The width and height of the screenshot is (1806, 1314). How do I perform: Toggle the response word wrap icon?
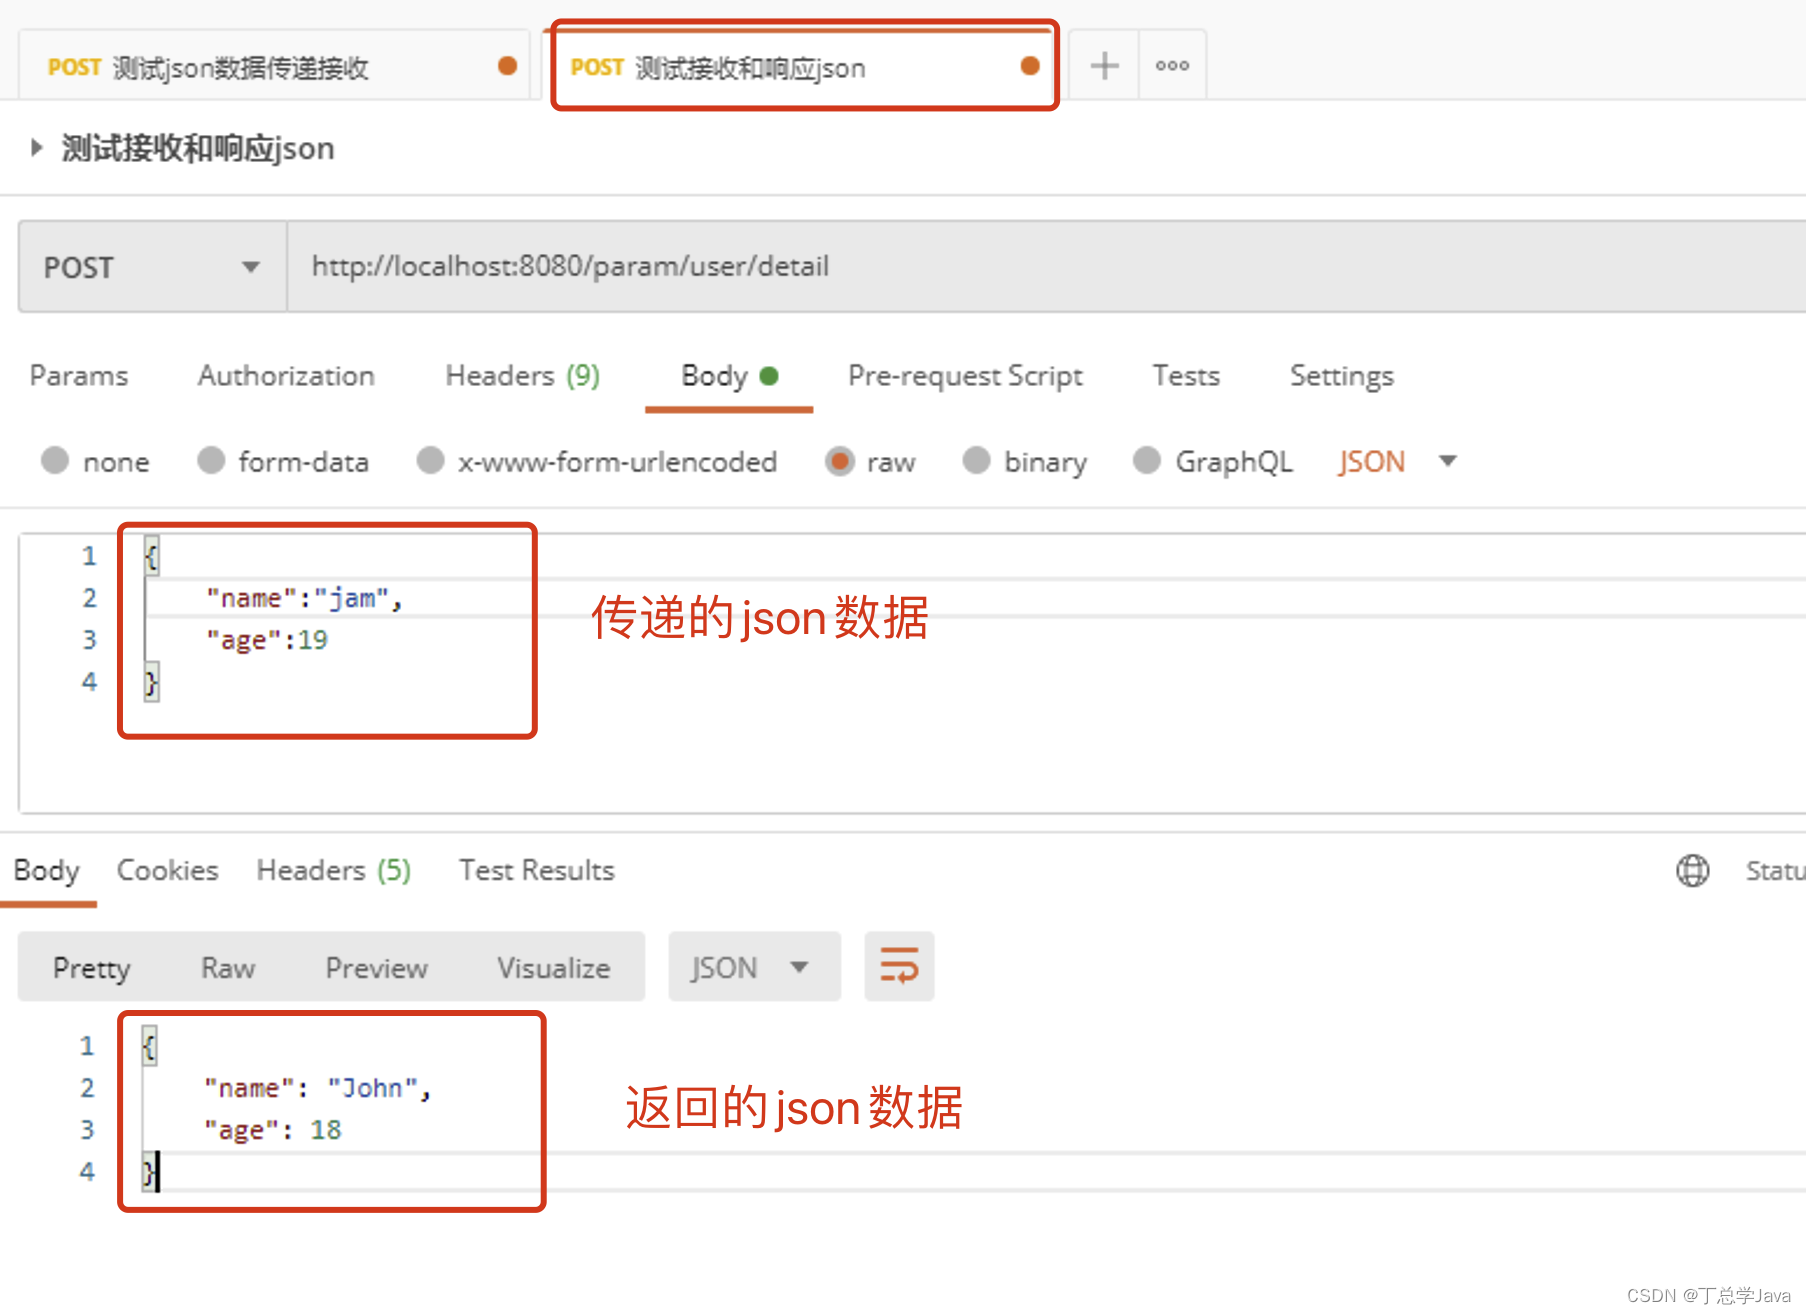click(899, 967)
